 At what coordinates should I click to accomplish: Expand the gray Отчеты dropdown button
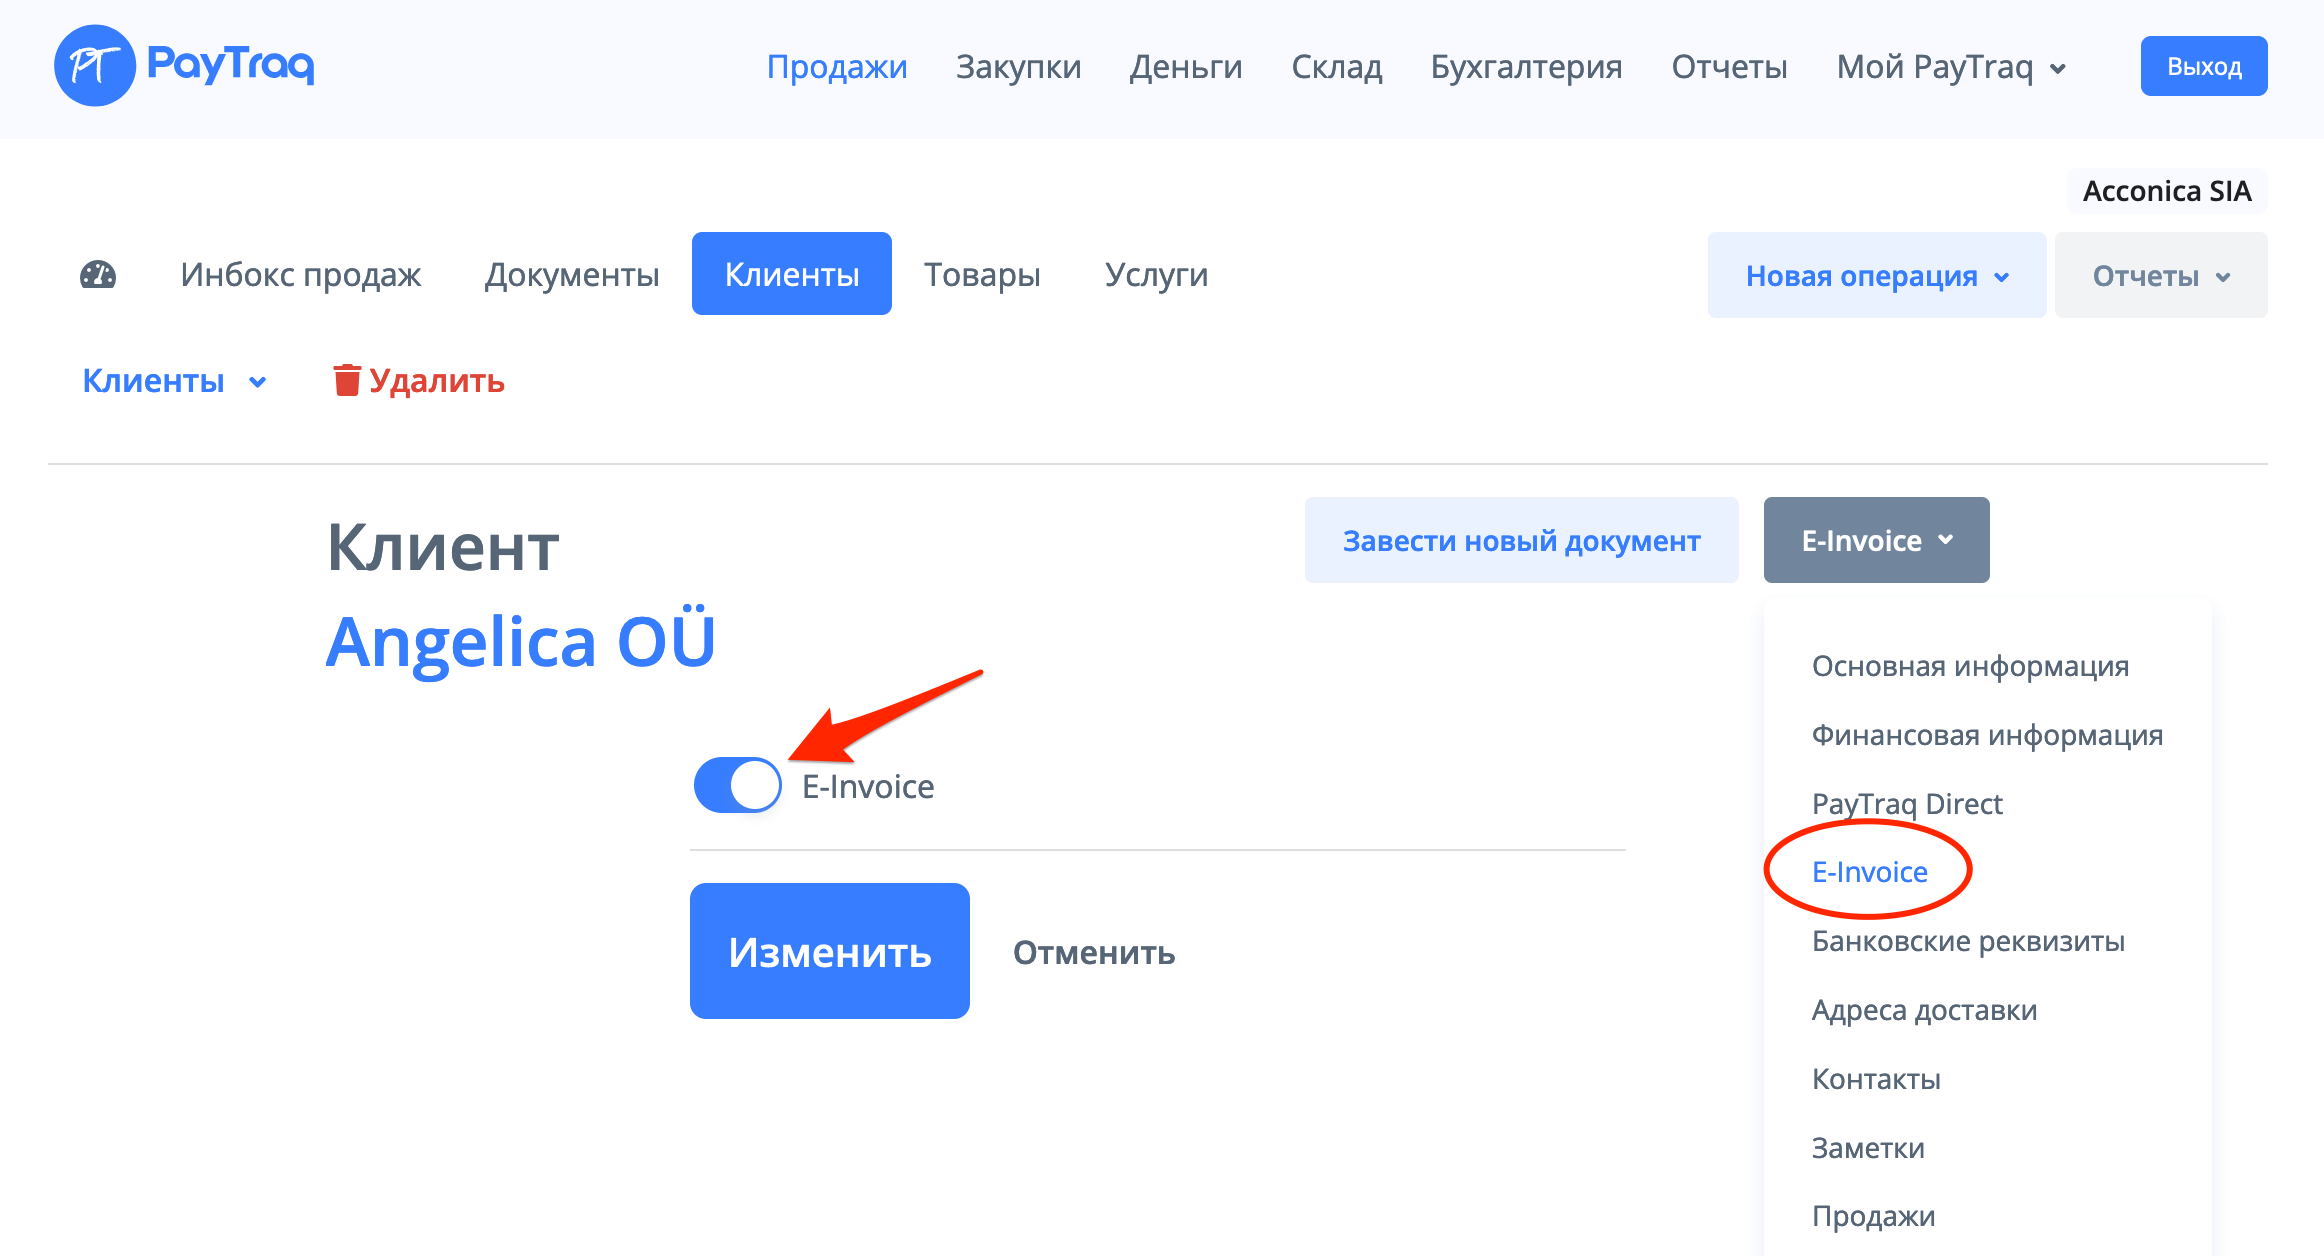coord(2160,276)
